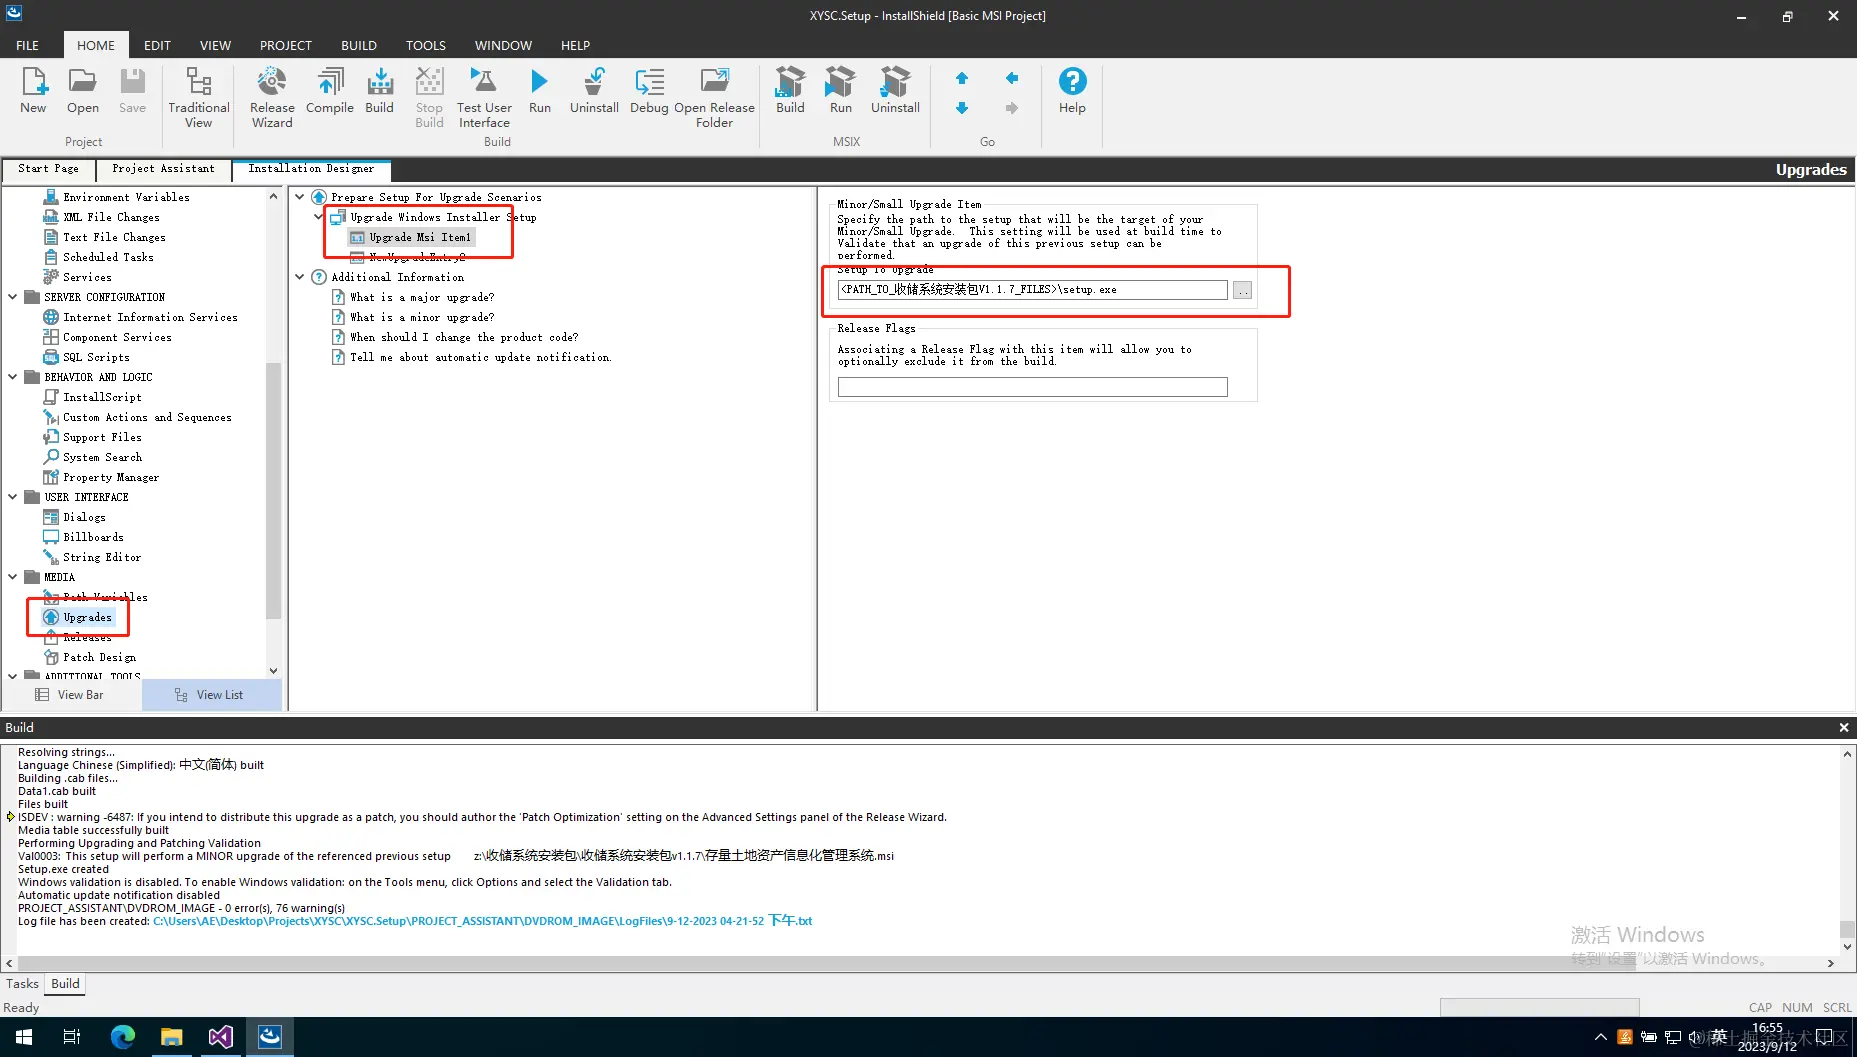This screenshot has width=1857, height=1057.
Task: Switch to Traditional View
Action: [198, 97]
